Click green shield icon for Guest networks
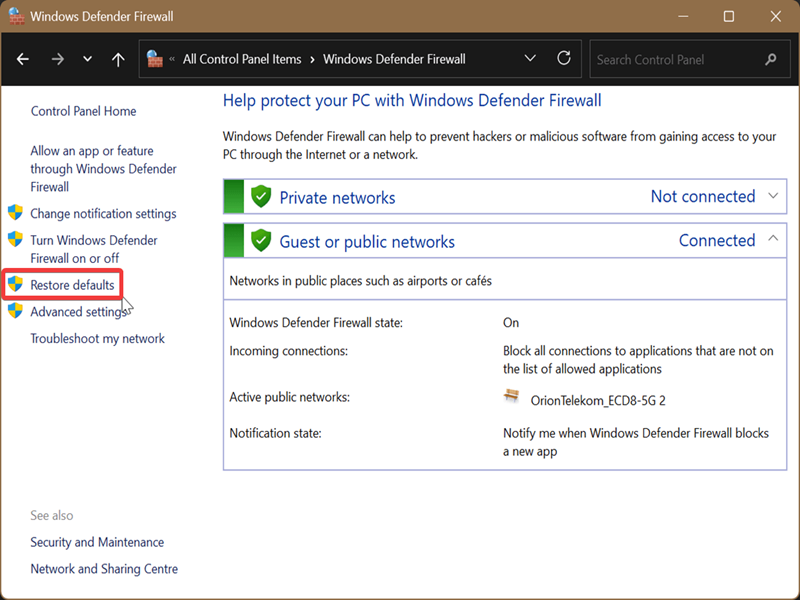Viewport: 800px width, 600px height. (261, 240)
